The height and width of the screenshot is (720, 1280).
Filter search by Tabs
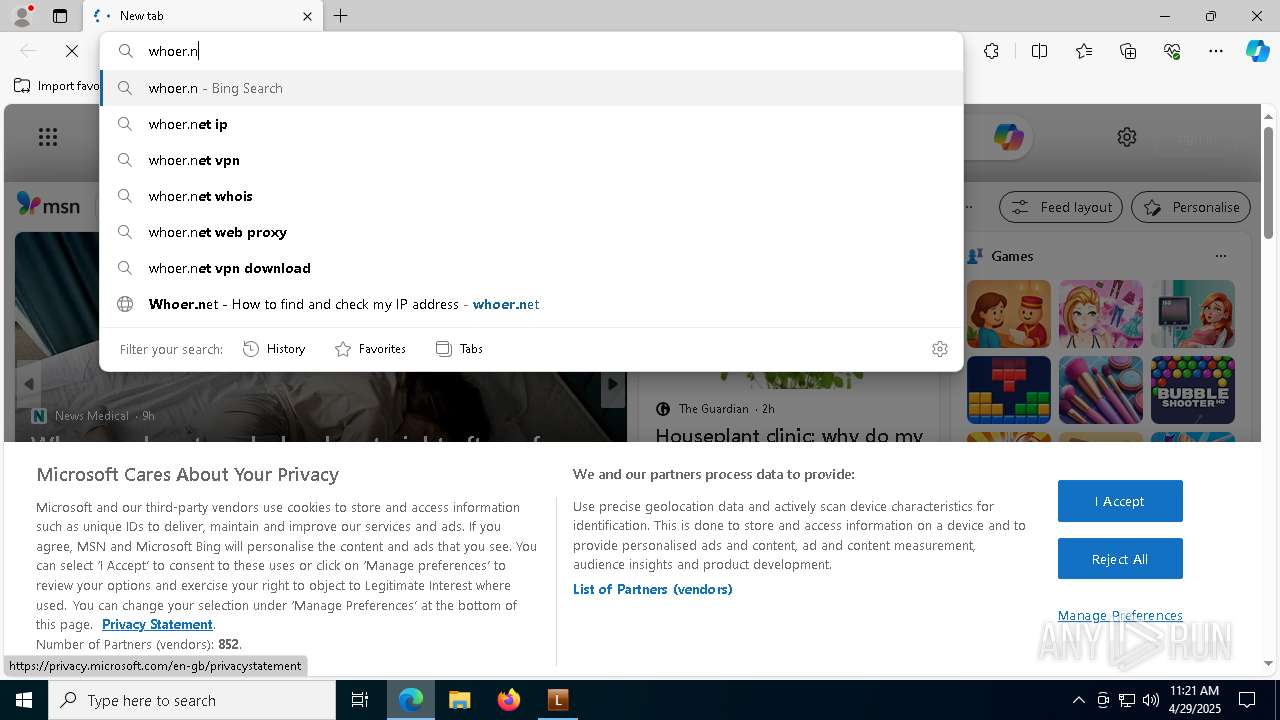pos(459,349)
